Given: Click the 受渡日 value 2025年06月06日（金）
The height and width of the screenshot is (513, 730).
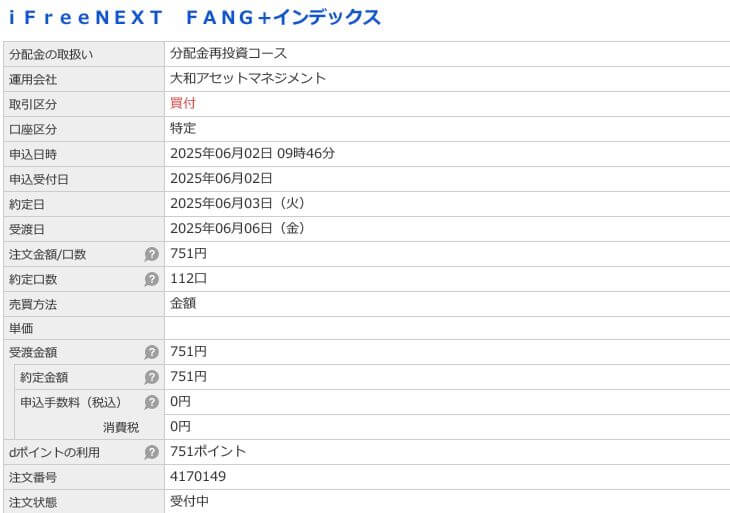Looking at the screenshot, I should [x=238, y=228].
